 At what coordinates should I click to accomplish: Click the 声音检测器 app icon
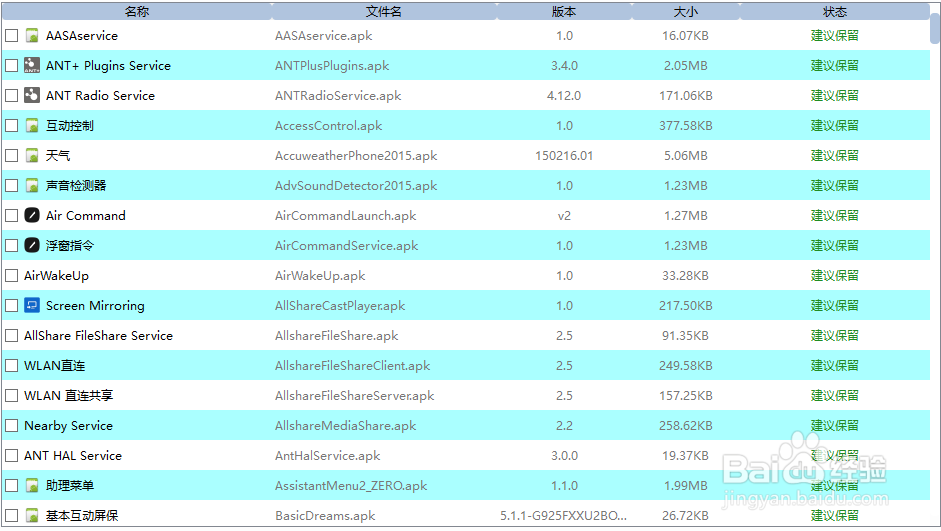click(x=32, y=185)
